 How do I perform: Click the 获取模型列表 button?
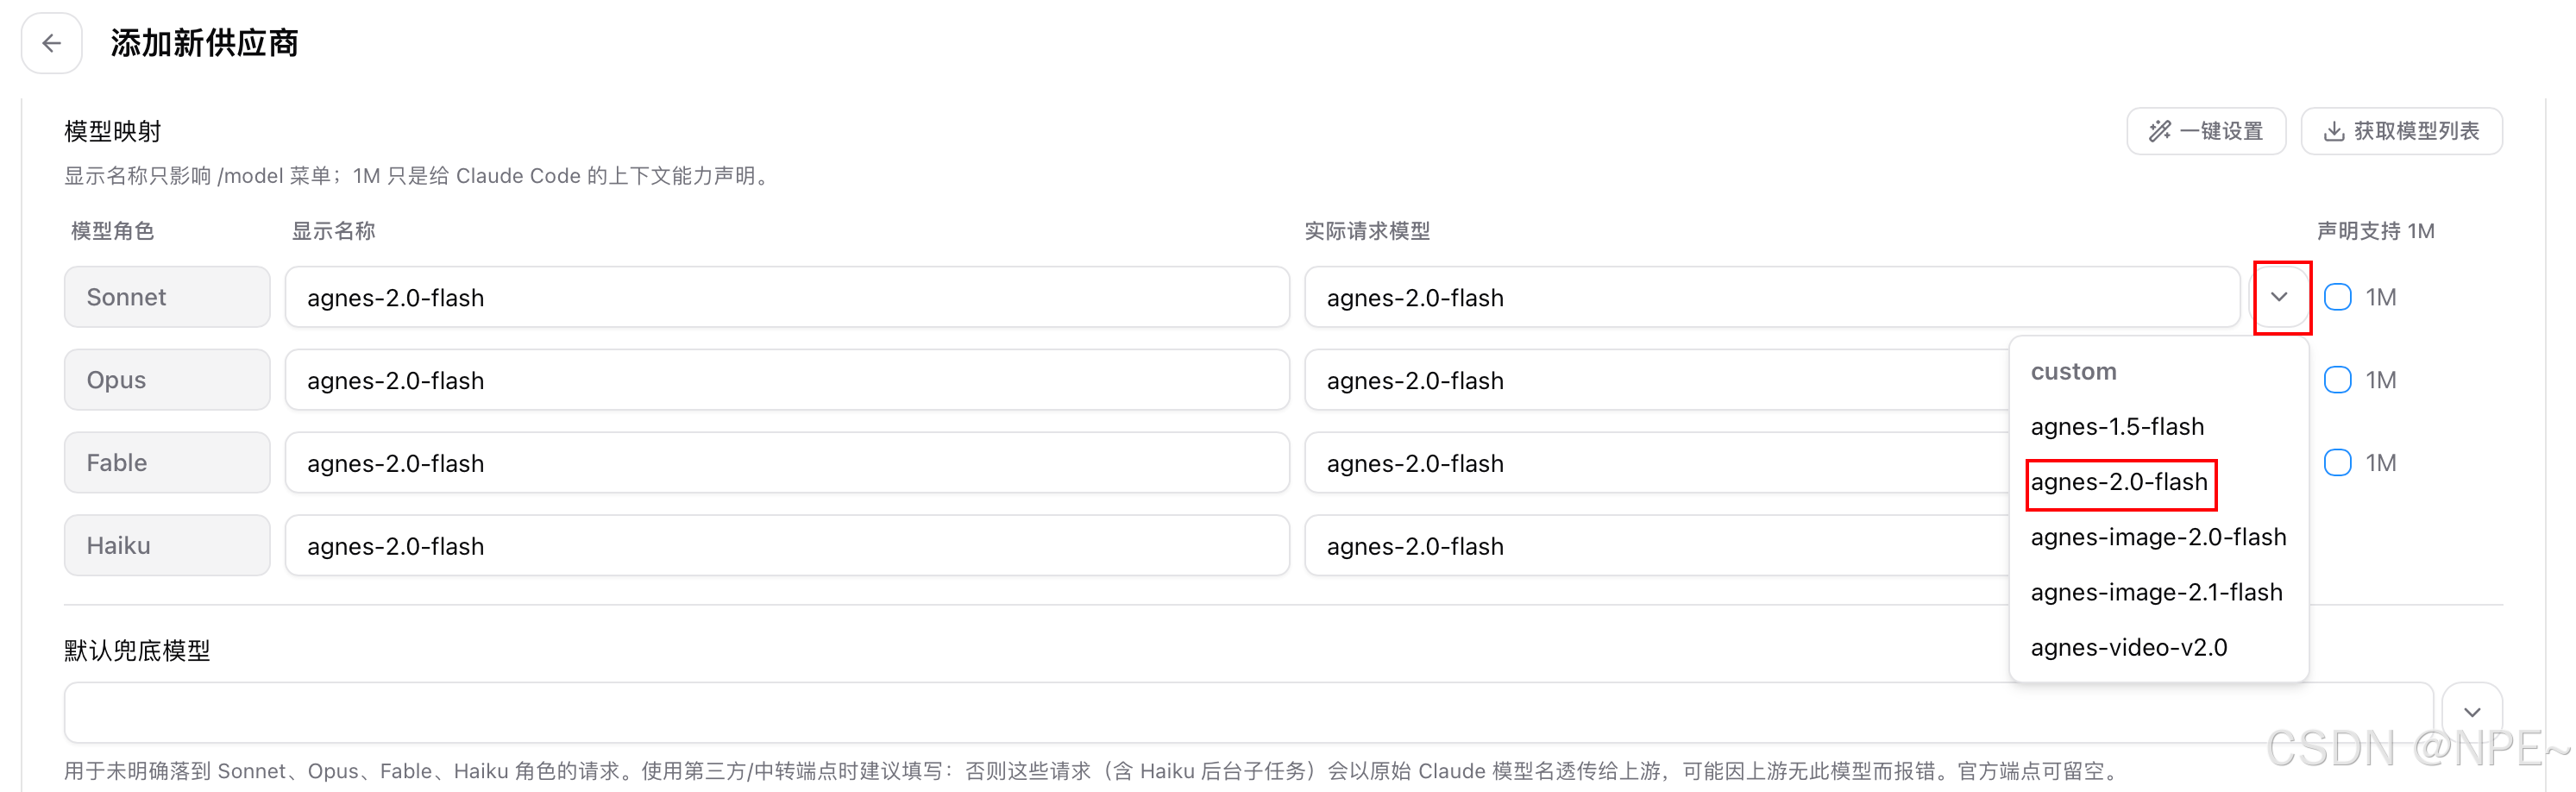[x=2401, y=131]
